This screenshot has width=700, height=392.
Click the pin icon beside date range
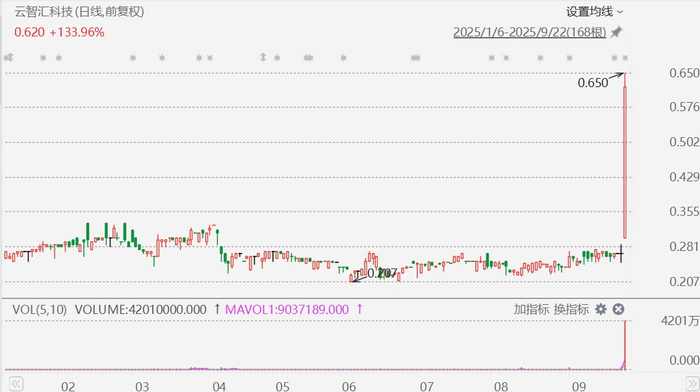(x=617, y=32)
